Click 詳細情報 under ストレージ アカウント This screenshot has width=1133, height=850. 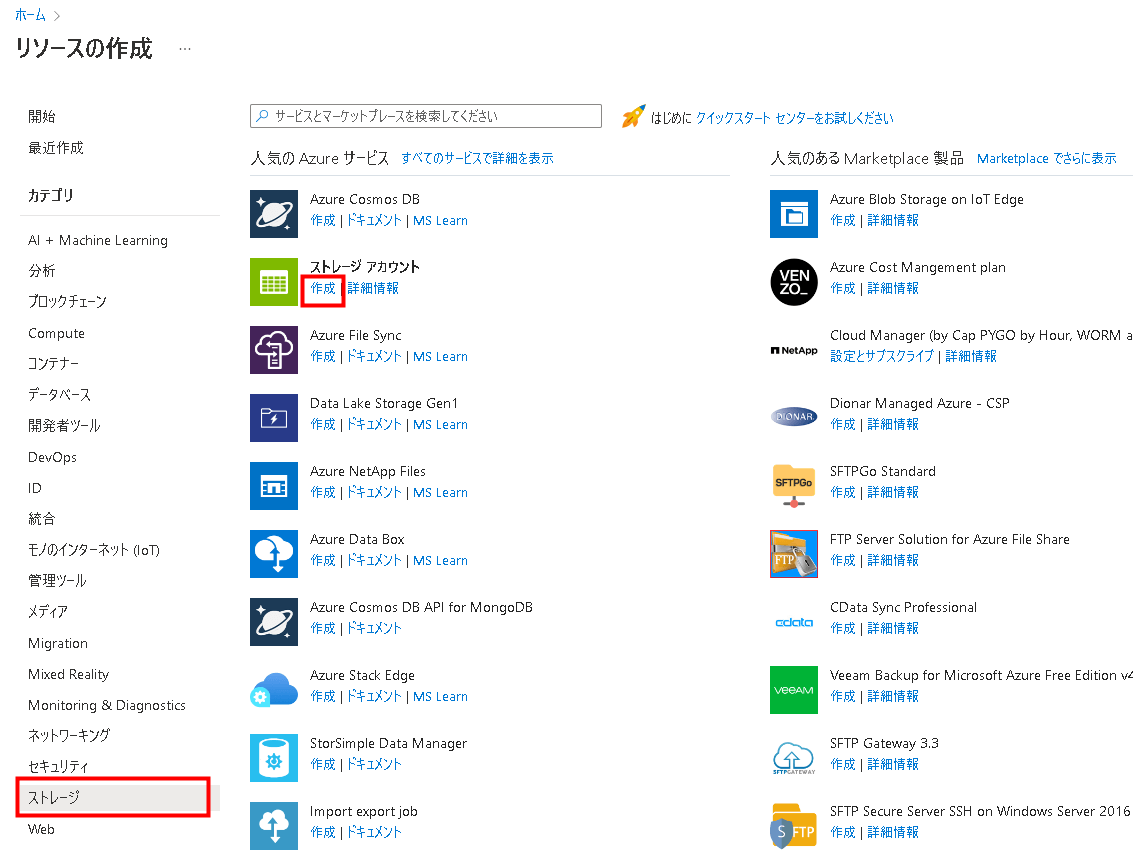(x=373, y=288)
